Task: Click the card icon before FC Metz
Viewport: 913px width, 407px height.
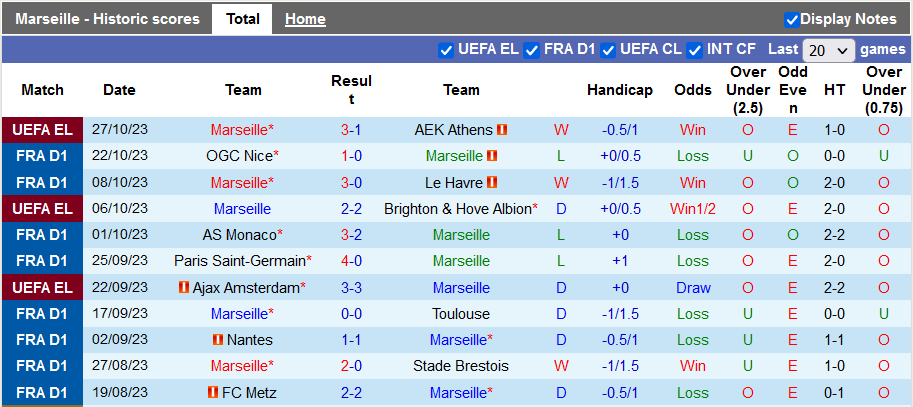Action: tap(213, 393)
